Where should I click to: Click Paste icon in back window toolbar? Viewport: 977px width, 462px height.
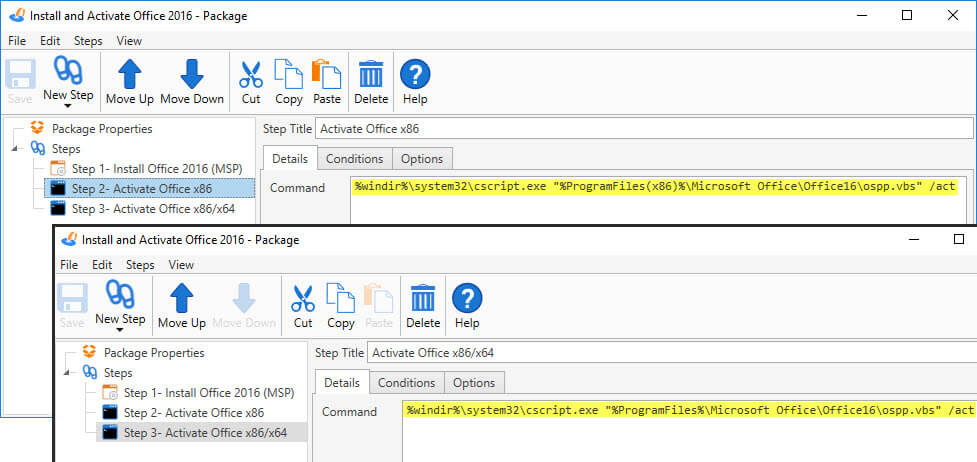[x=326, y=75]
